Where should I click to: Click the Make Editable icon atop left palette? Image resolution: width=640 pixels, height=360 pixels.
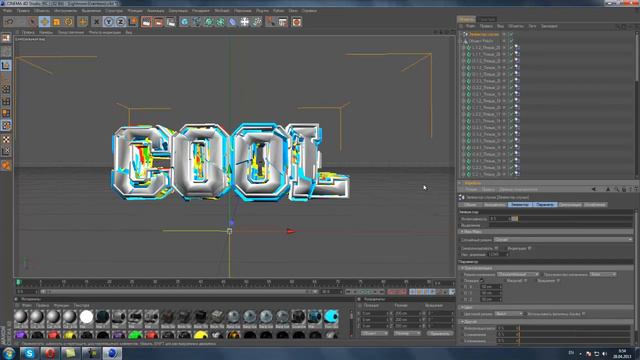tap(6, 38)
